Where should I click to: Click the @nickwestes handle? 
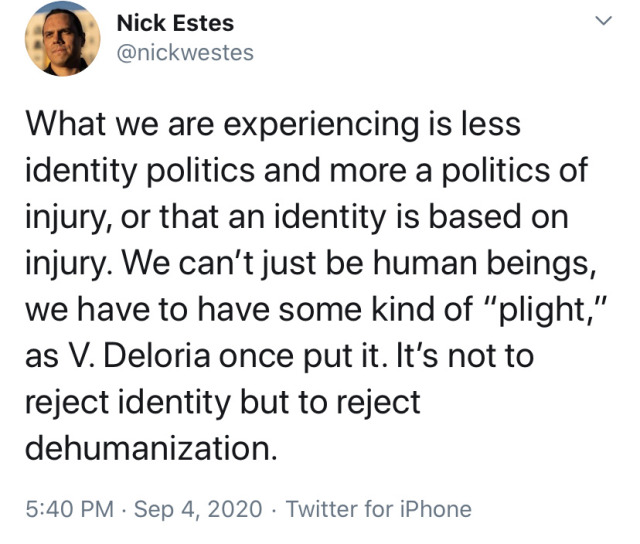185,52
